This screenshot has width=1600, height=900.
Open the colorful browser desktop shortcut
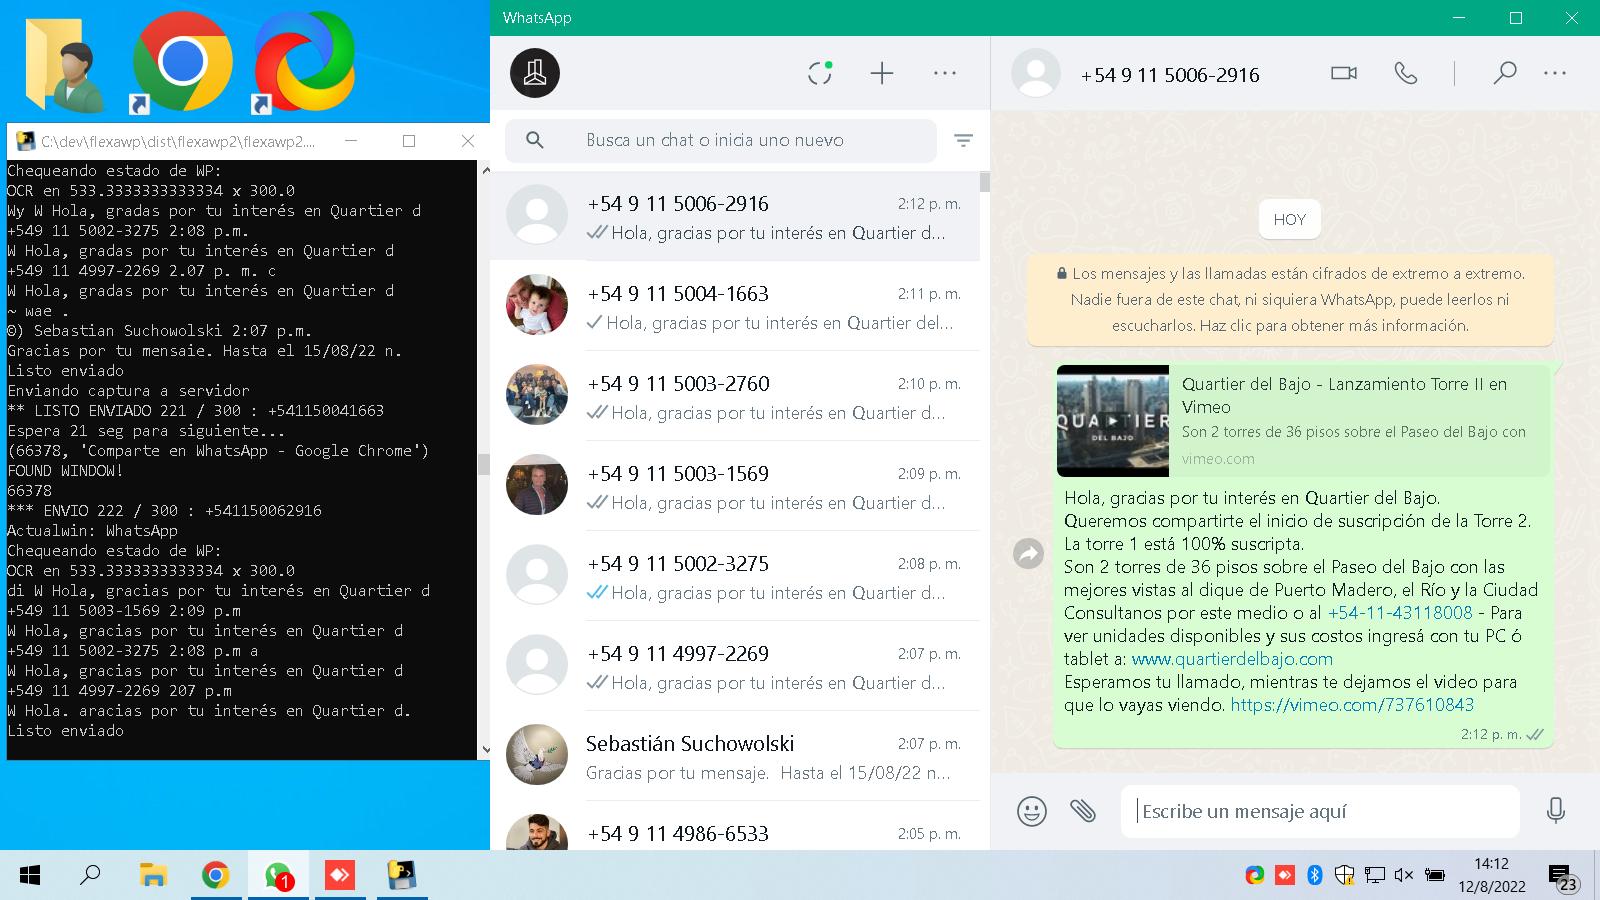(x=304, y=62)
